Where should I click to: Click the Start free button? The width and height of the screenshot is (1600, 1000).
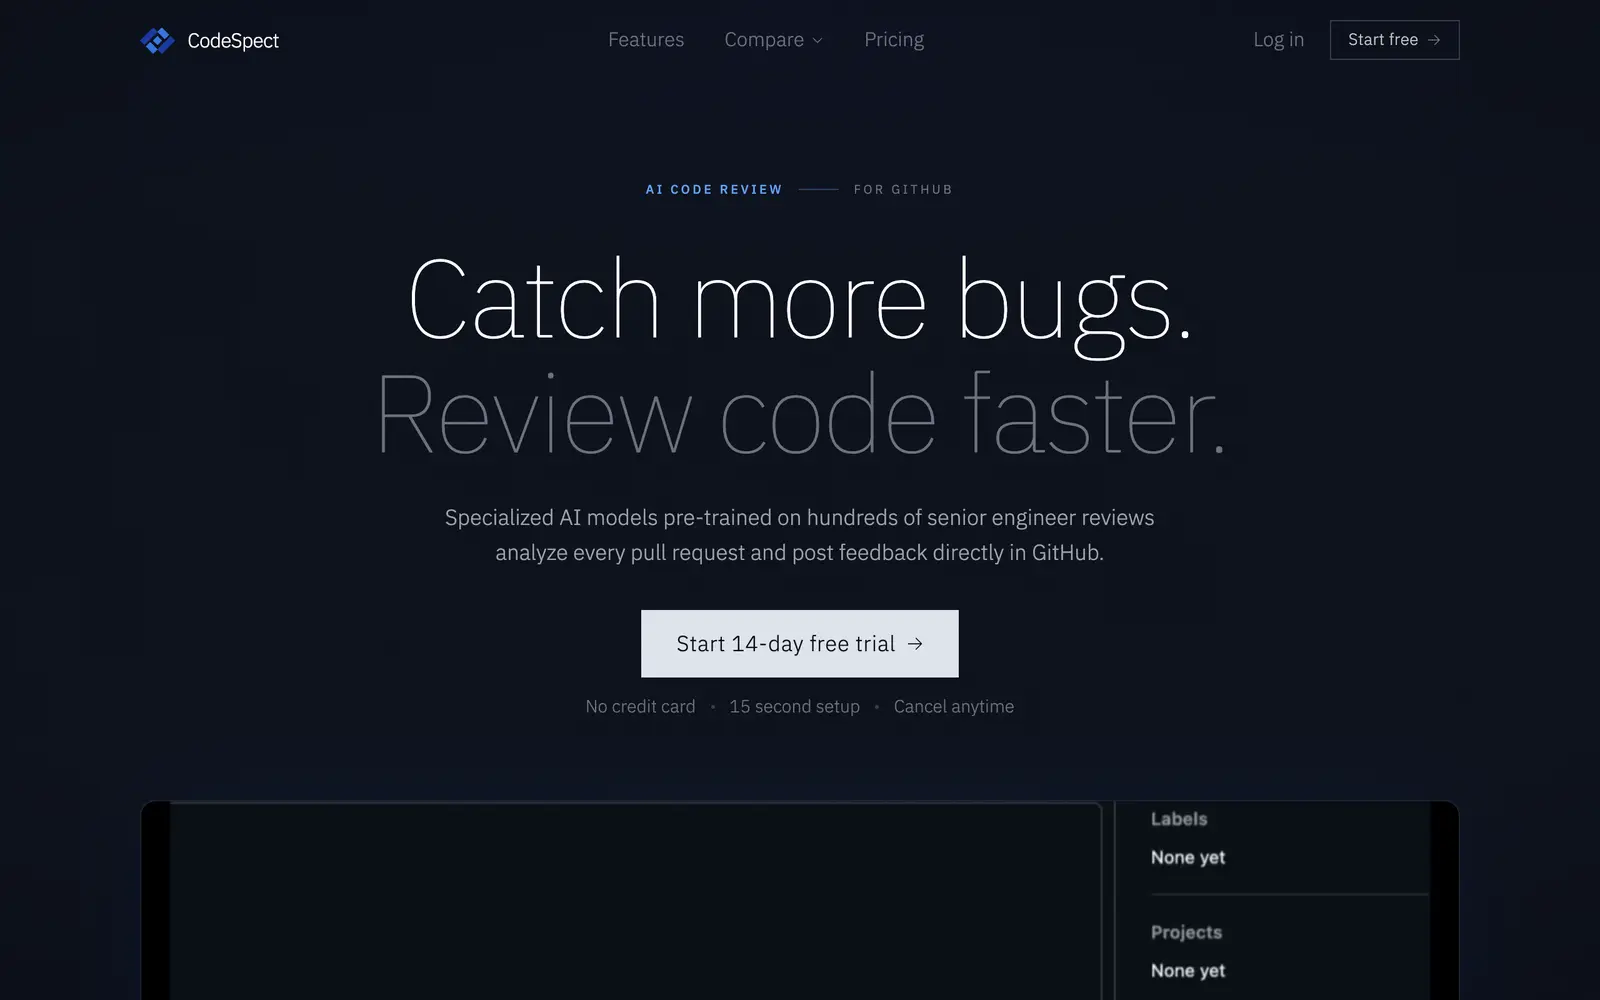(1394, 40)
